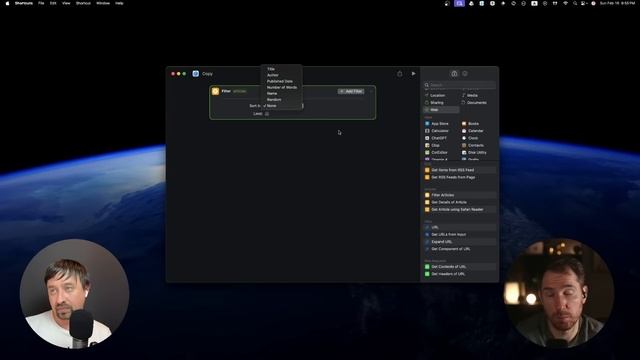Add Get Details of Article action
This screenshot has width=640, height=360.
tap(460, 202)
